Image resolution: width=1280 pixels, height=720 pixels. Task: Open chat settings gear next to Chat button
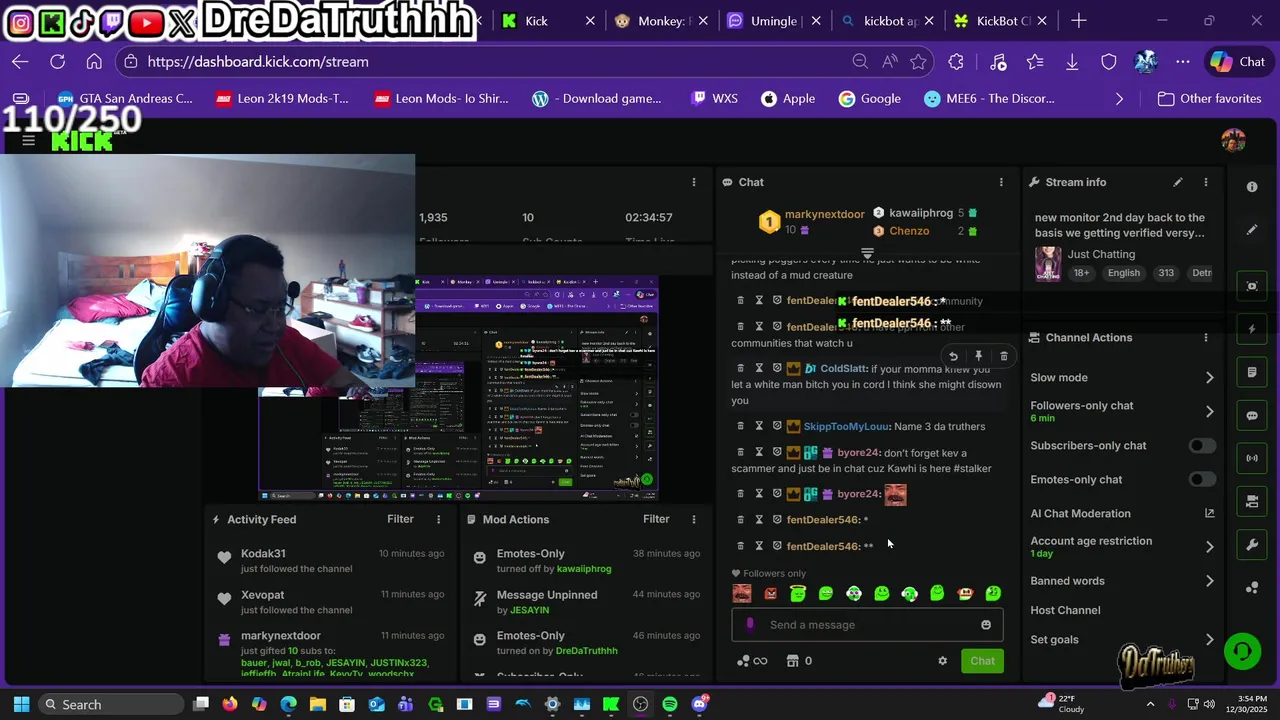pos(942,661)
